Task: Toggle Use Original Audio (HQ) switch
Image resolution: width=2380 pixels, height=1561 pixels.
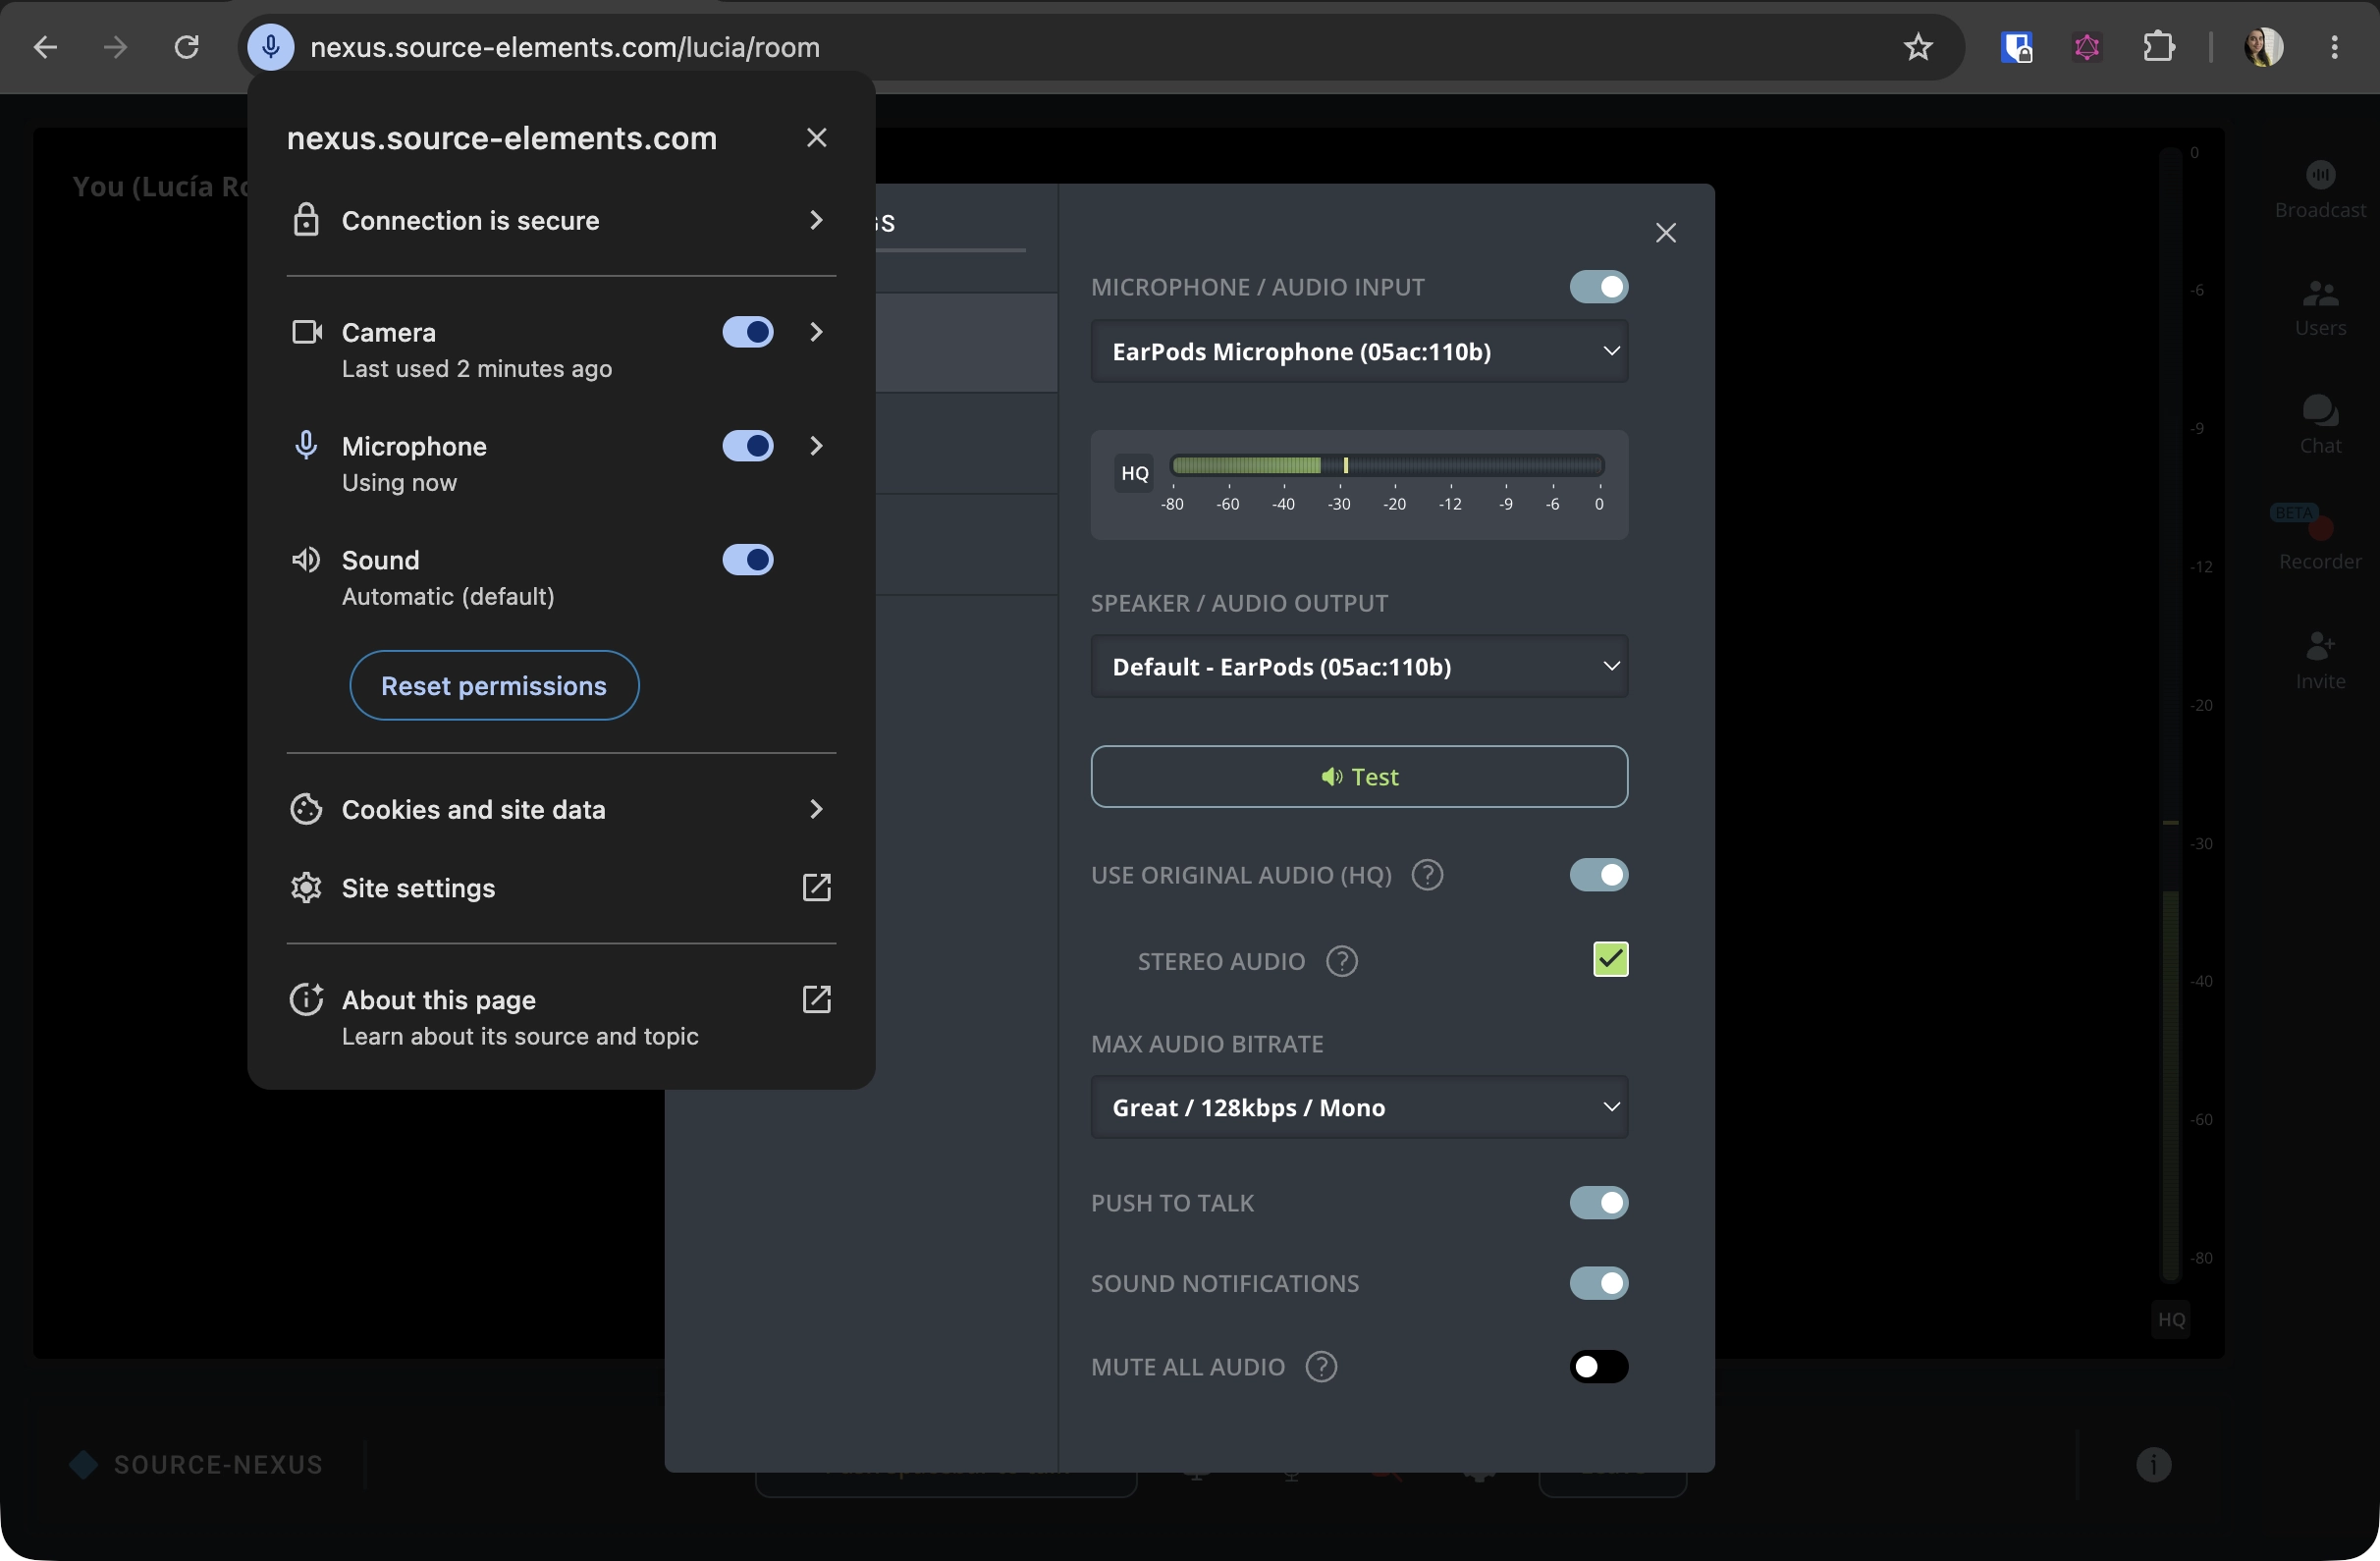Action: [1598, 875]
